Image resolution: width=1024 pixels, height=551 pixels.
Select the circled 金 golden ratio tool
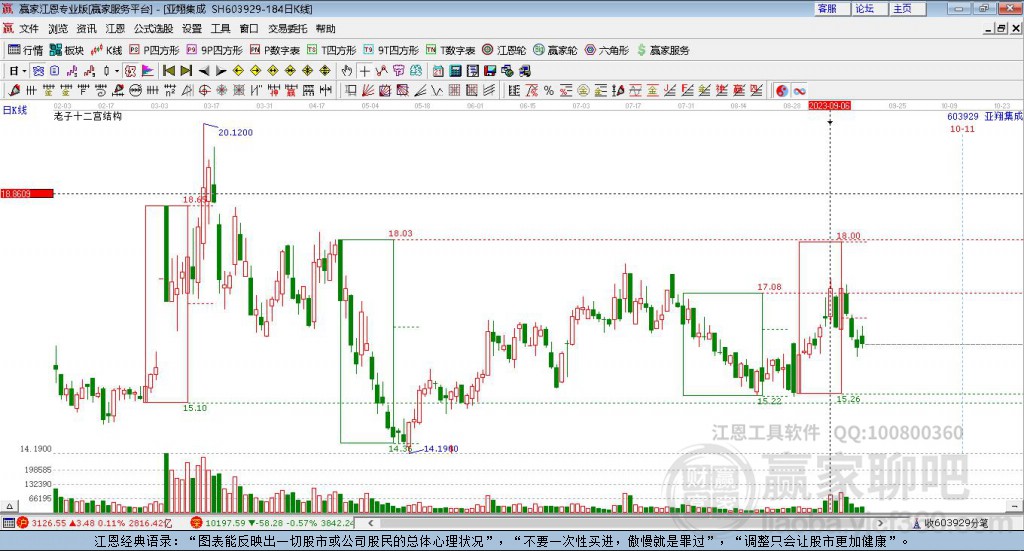click(583, 90)
